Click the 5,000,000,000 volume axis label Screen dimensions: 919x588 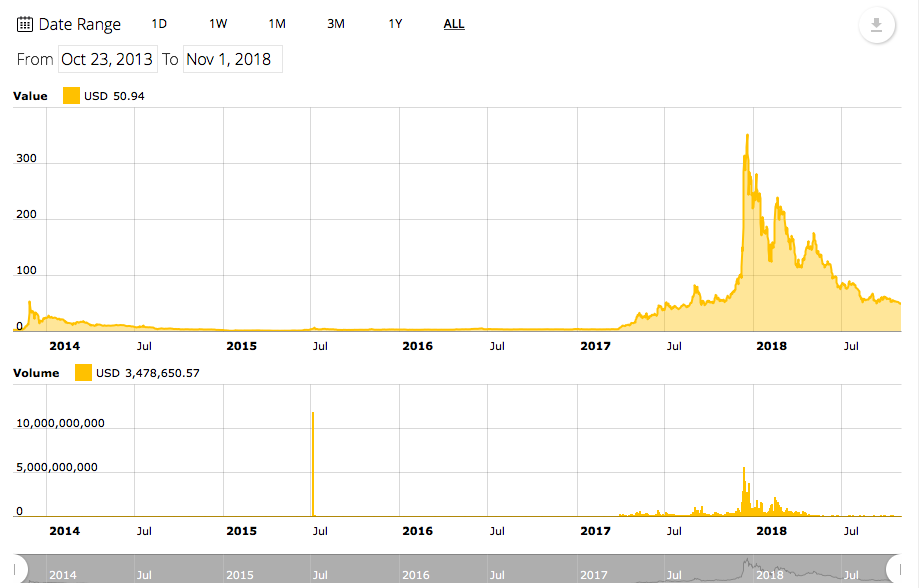pos(57,467)
